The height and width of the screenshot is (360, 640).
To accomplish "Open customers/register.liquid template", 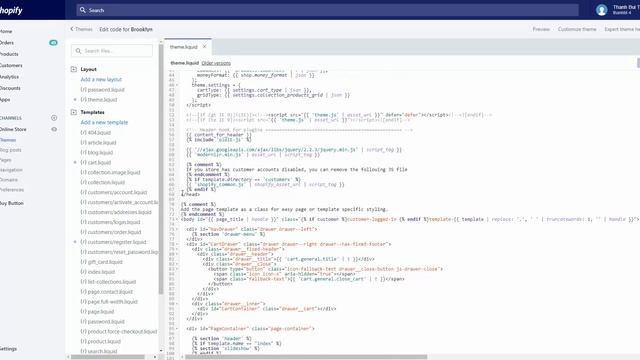I will coord(113,242).
